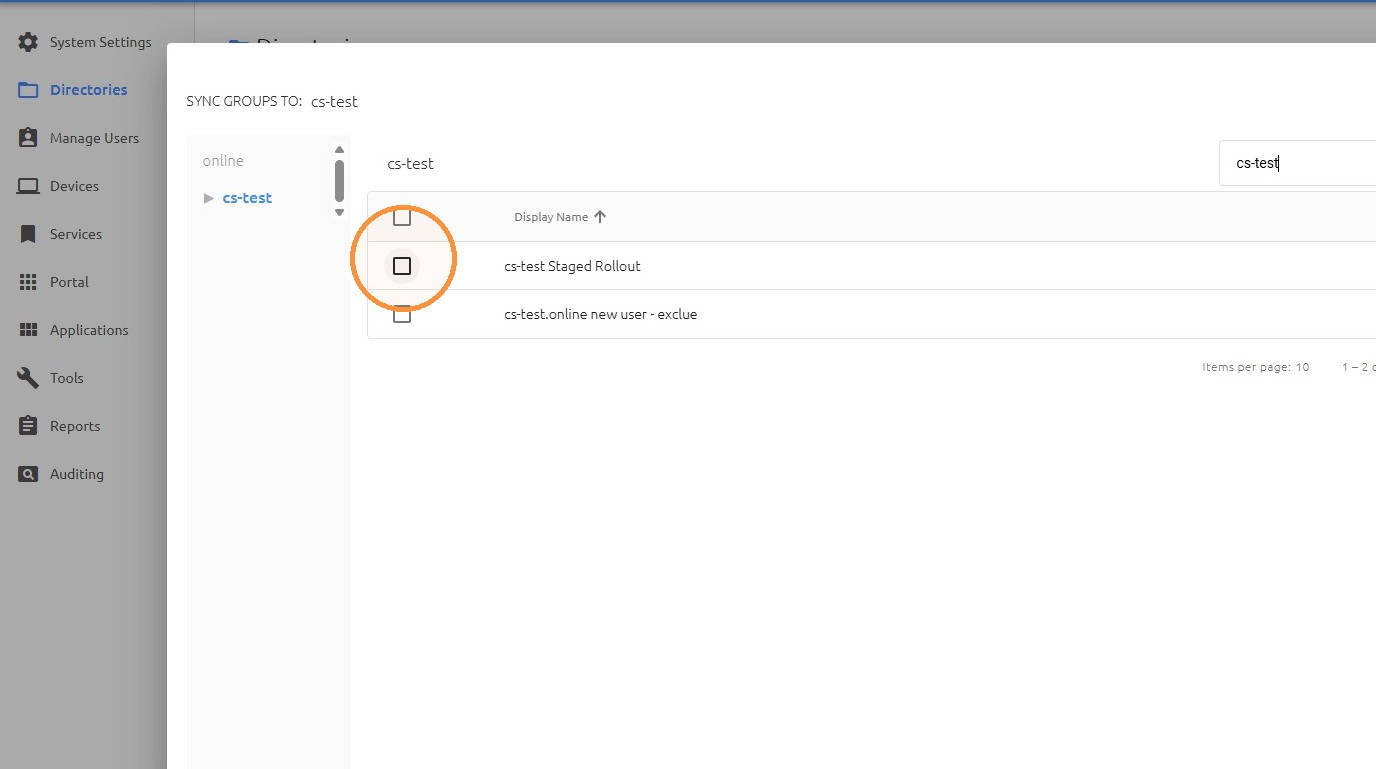This screenshot has height=769, width=1376.
Task: Click the Reports clipboard icon
Action: click(x=28, y=426)
